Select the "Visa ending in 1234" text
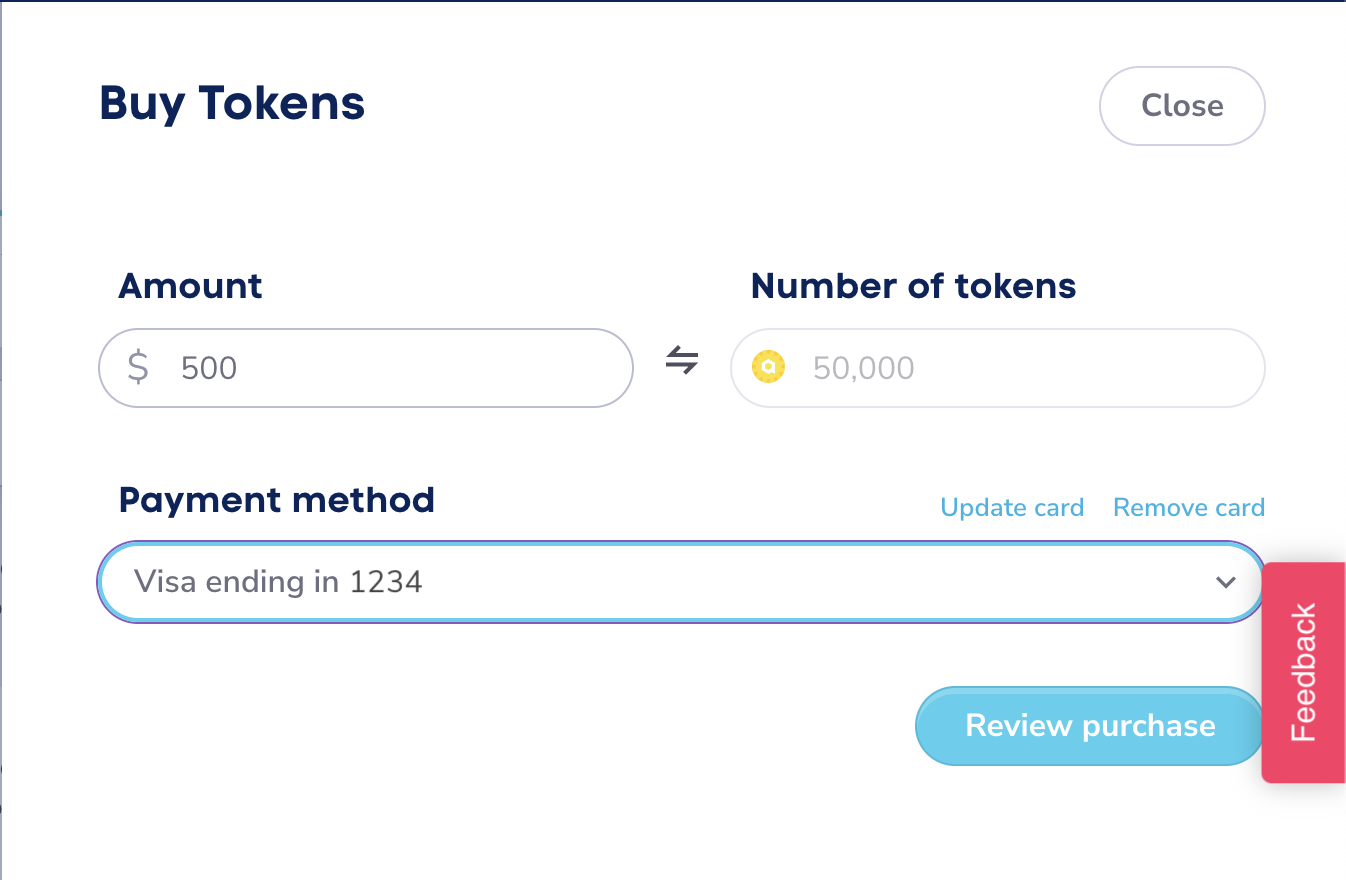1346x880 pixels. [278, 582]
